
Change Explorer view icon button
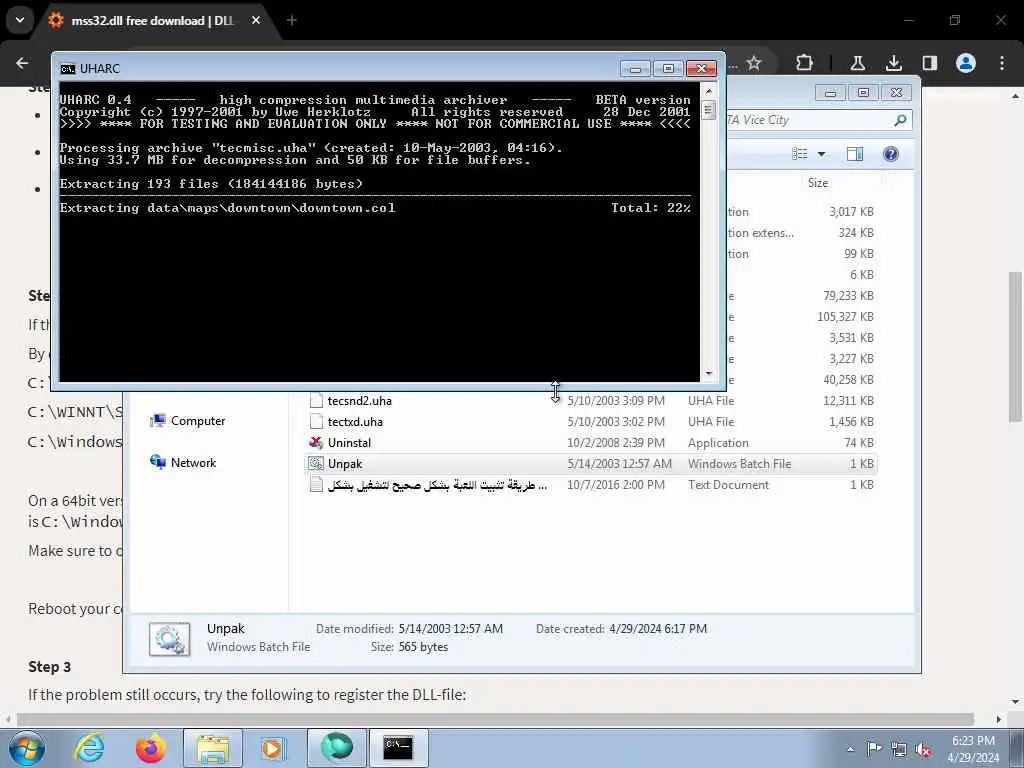[799, 154]
